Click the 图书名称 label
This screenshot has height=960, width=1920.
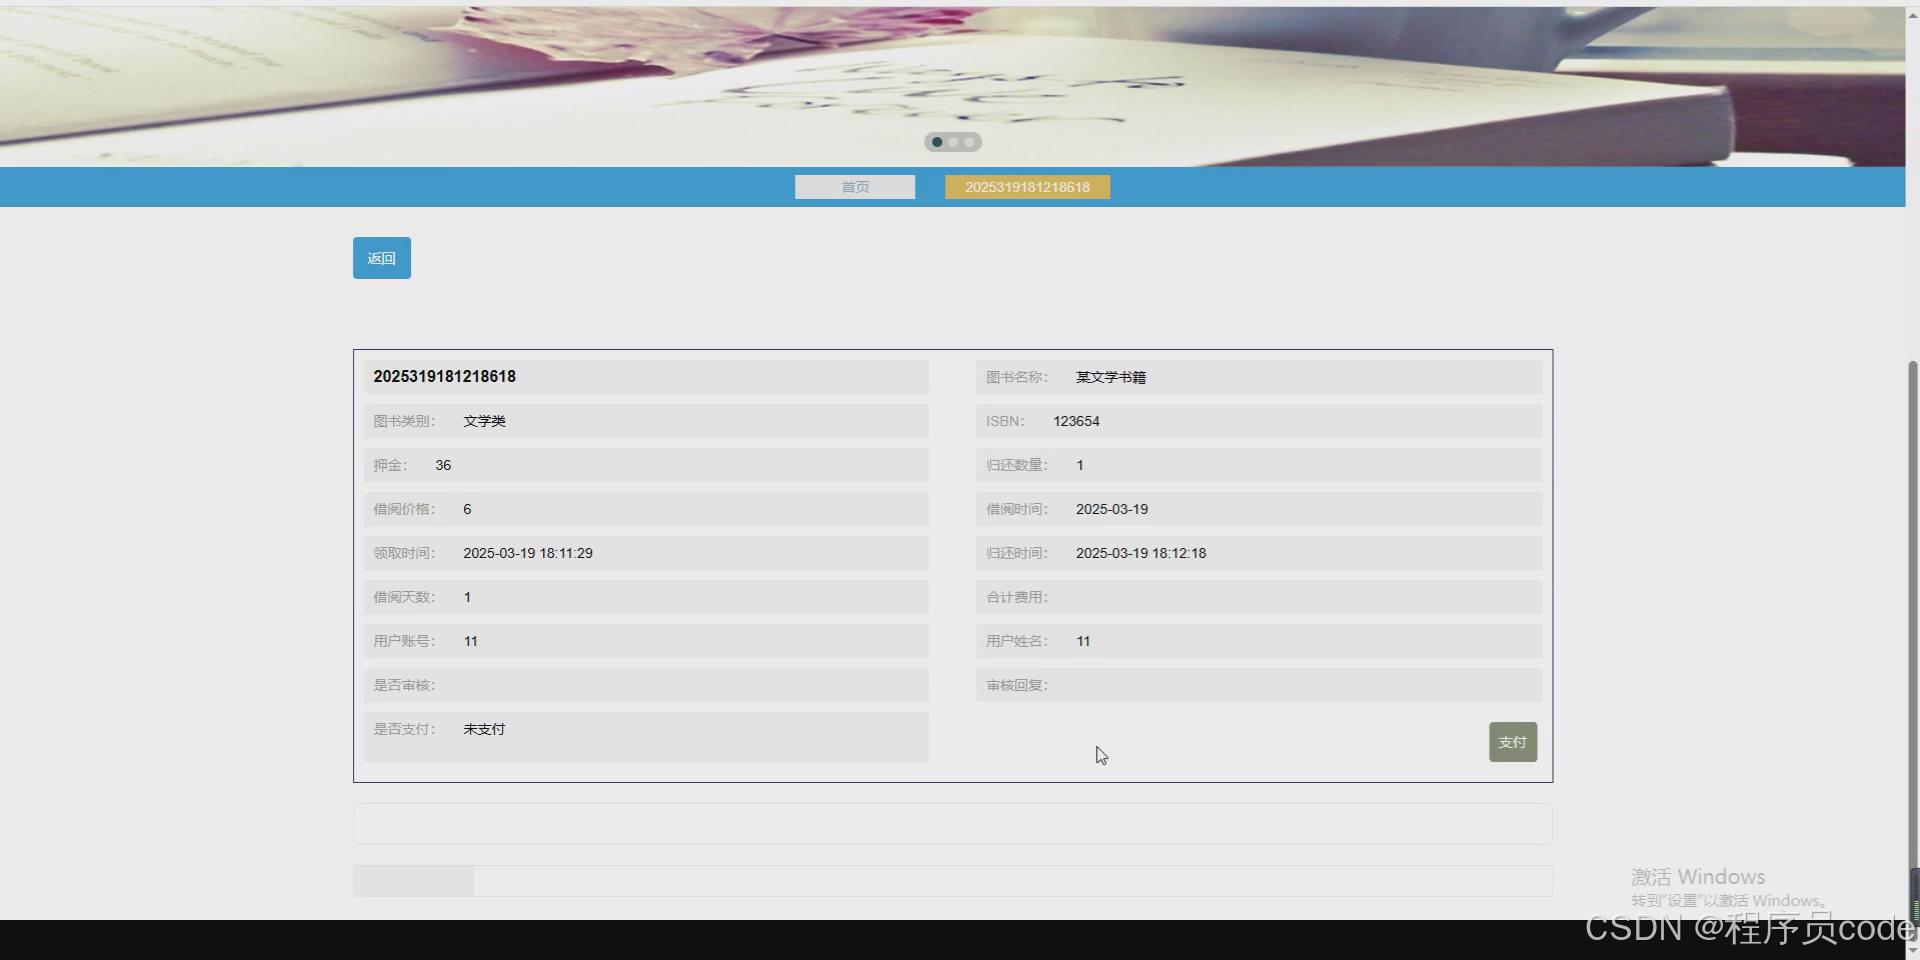1017,377
